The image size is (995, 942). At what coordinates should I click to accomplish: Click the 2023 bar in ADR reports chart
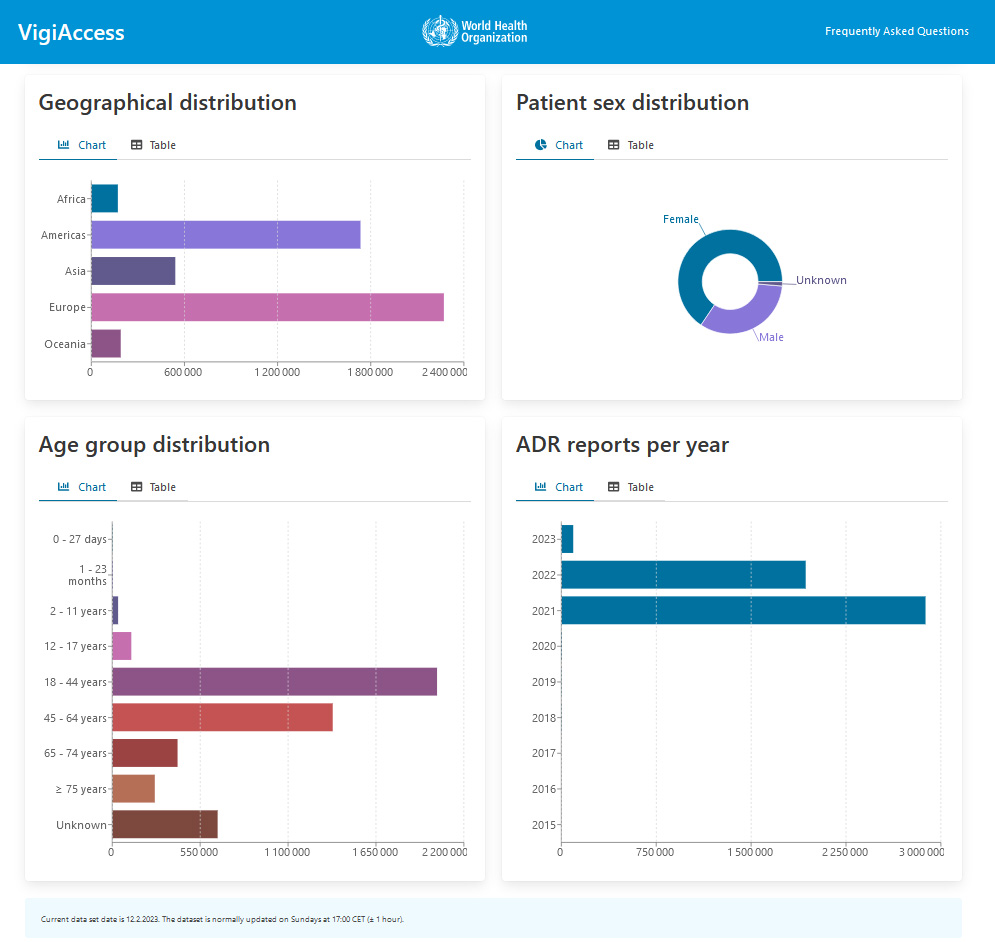click(567, 539)
